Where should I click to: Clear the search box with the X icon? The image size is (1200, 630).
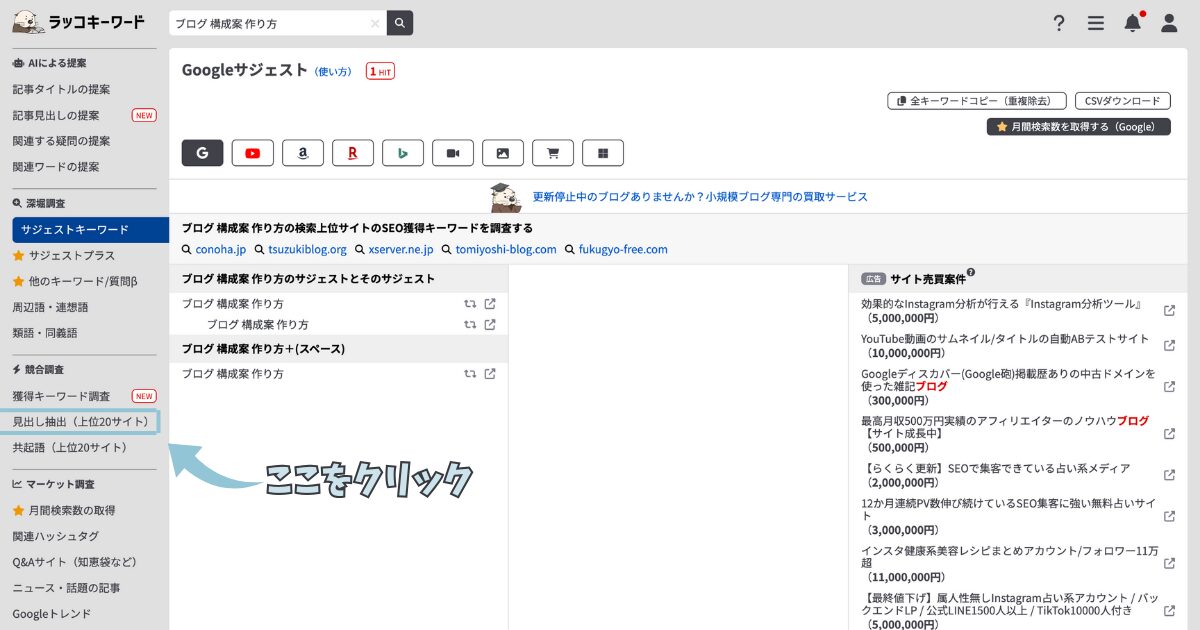(x=375, y=23)
